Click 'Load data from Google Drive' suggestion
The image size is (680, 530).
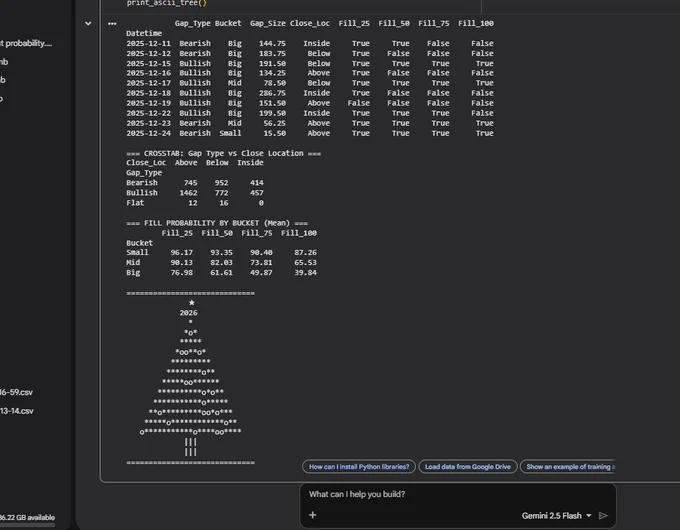[x=468, y=467]
